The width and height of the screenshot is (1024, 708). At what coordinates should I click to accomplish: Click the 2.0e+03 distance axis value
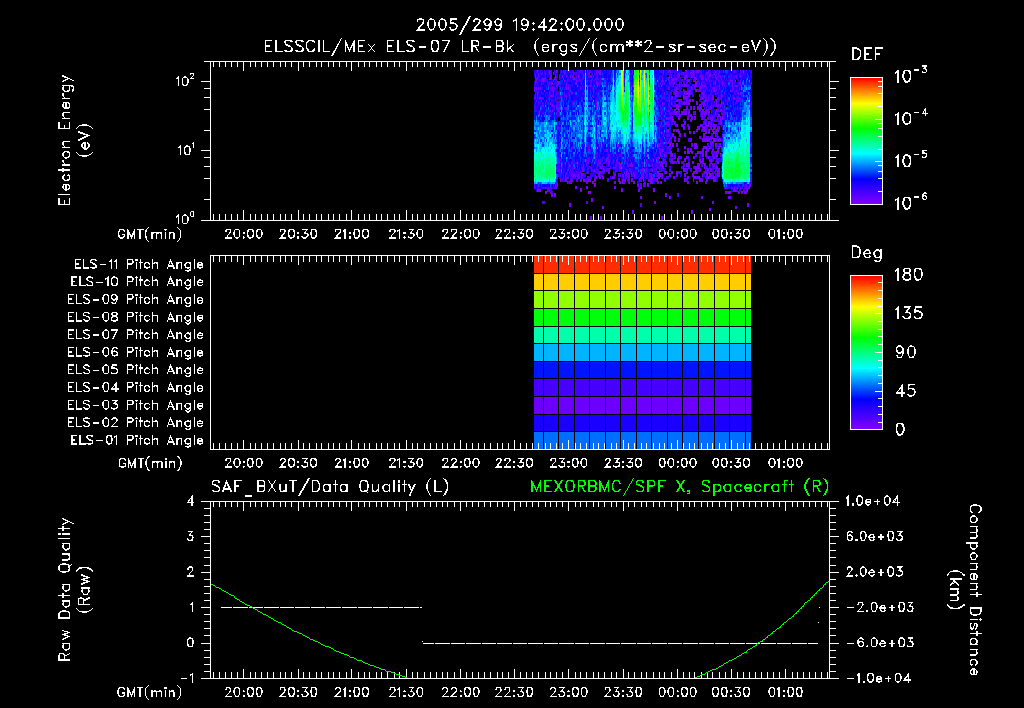click(x=875, y=571)
